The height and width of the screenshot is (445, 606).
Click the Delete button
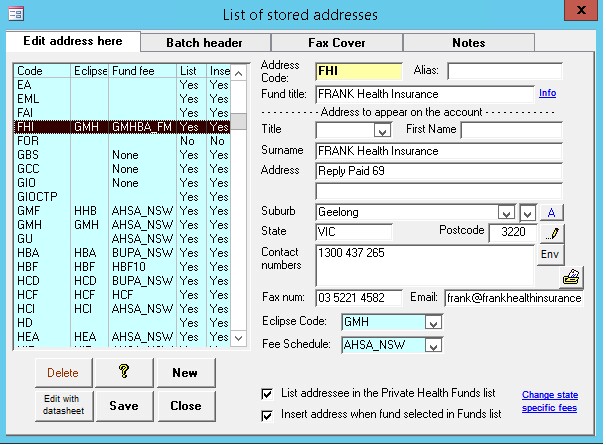pyautogui.click(x=63, y=373)
